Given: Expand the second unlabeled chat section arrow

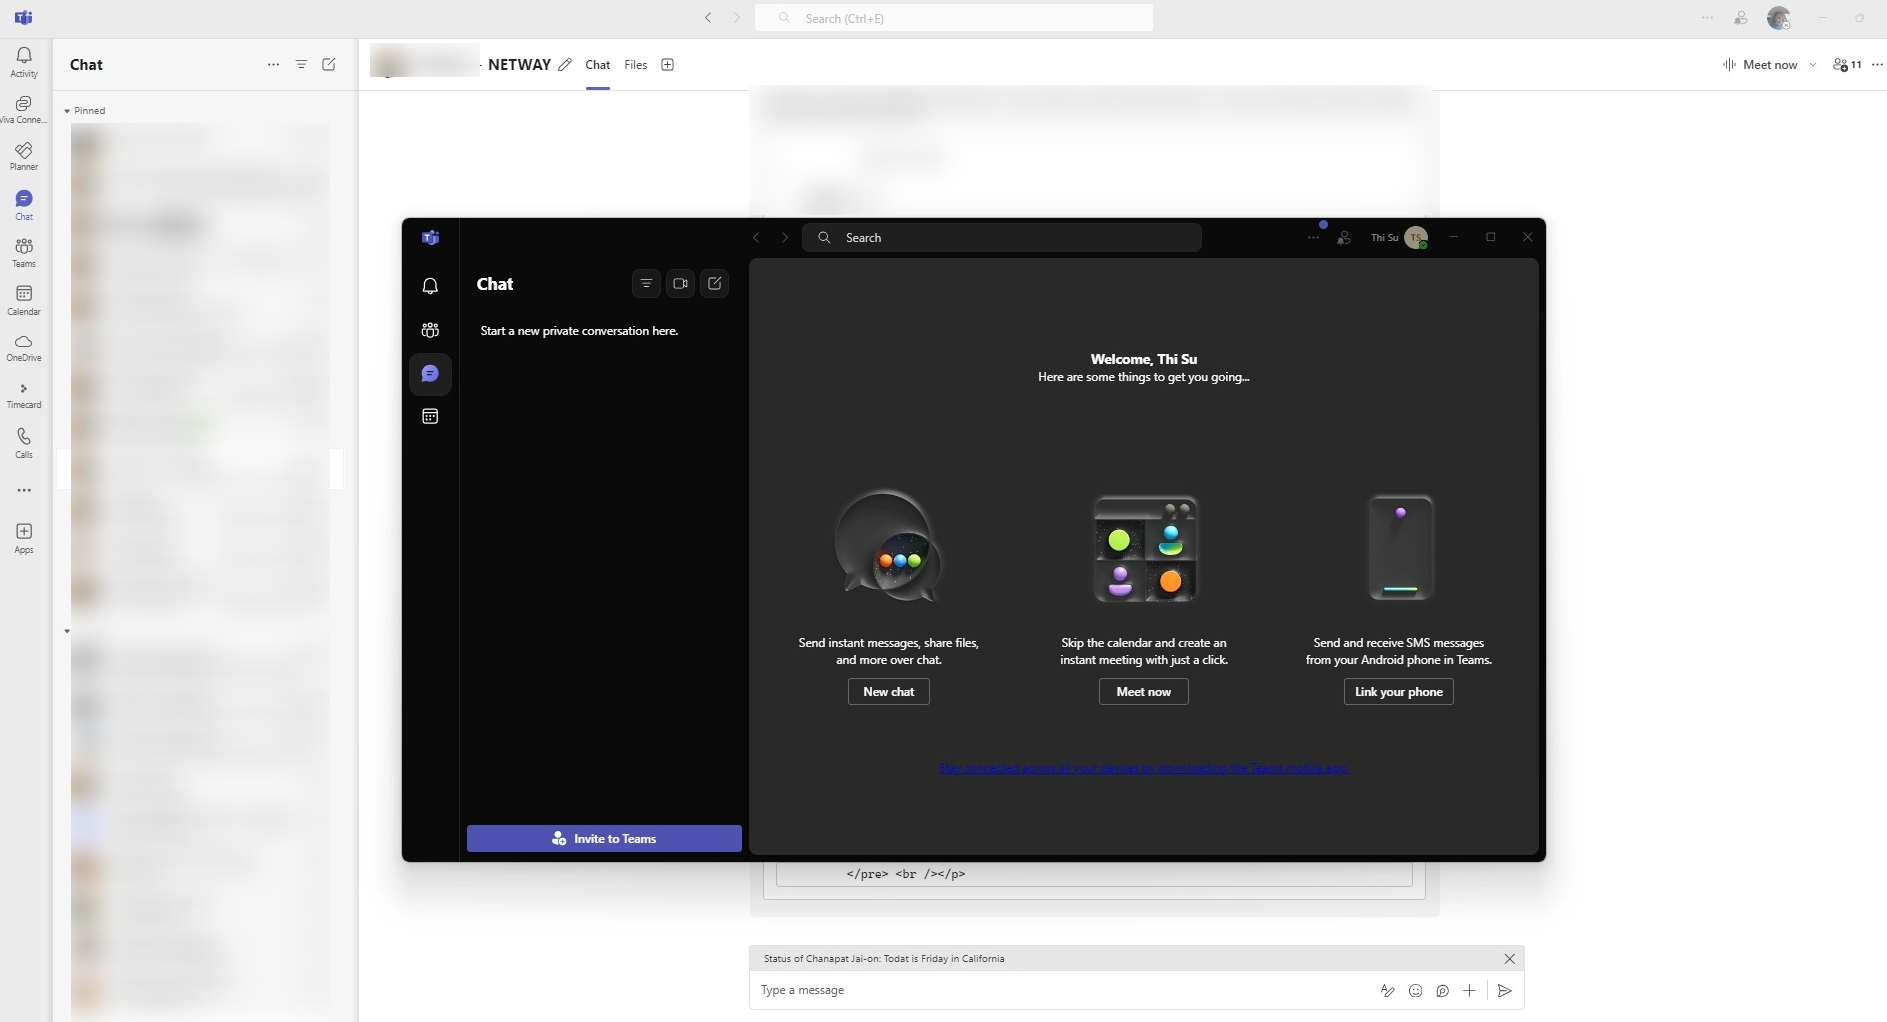Looking at the screenshot, I should (x=67, y=631).
